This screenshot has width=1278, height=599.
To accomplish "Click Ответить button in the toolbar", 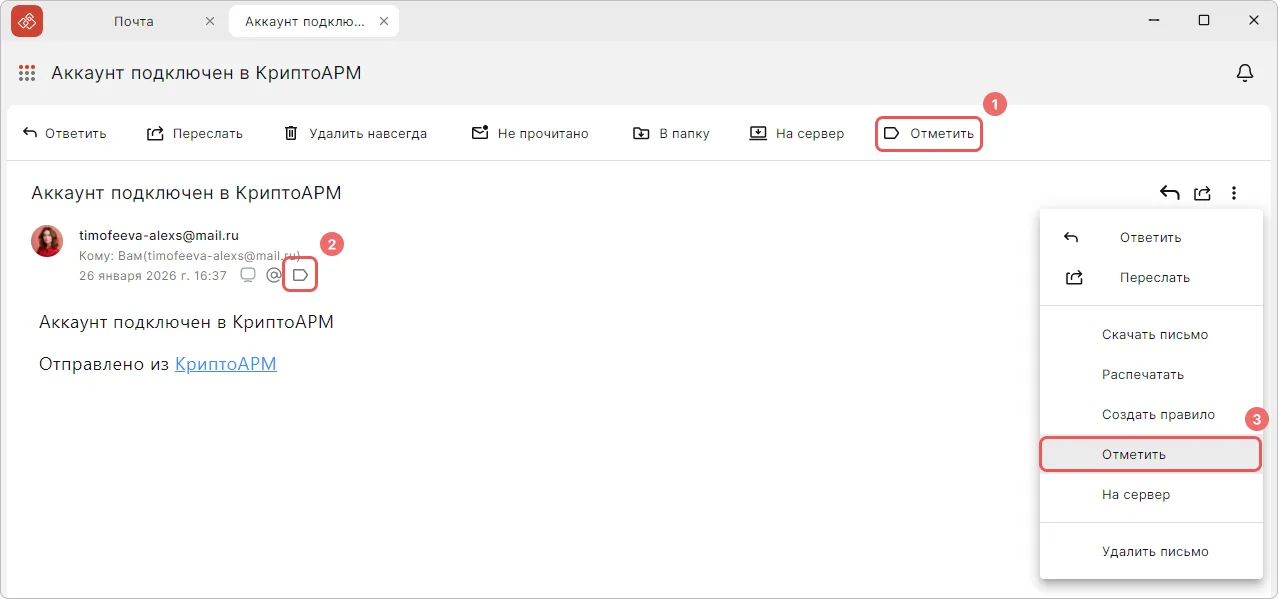I will point(64,133).
